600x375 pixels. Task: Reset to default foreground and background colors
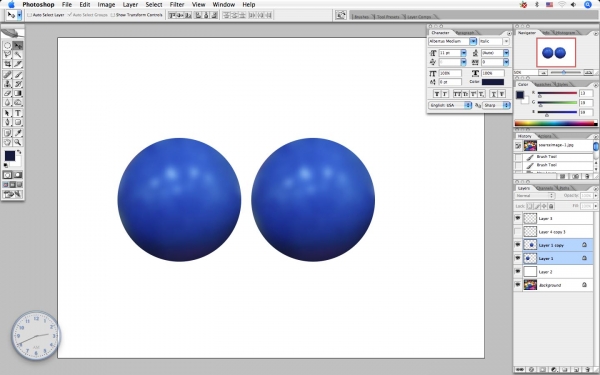click(x=6, y=165)
